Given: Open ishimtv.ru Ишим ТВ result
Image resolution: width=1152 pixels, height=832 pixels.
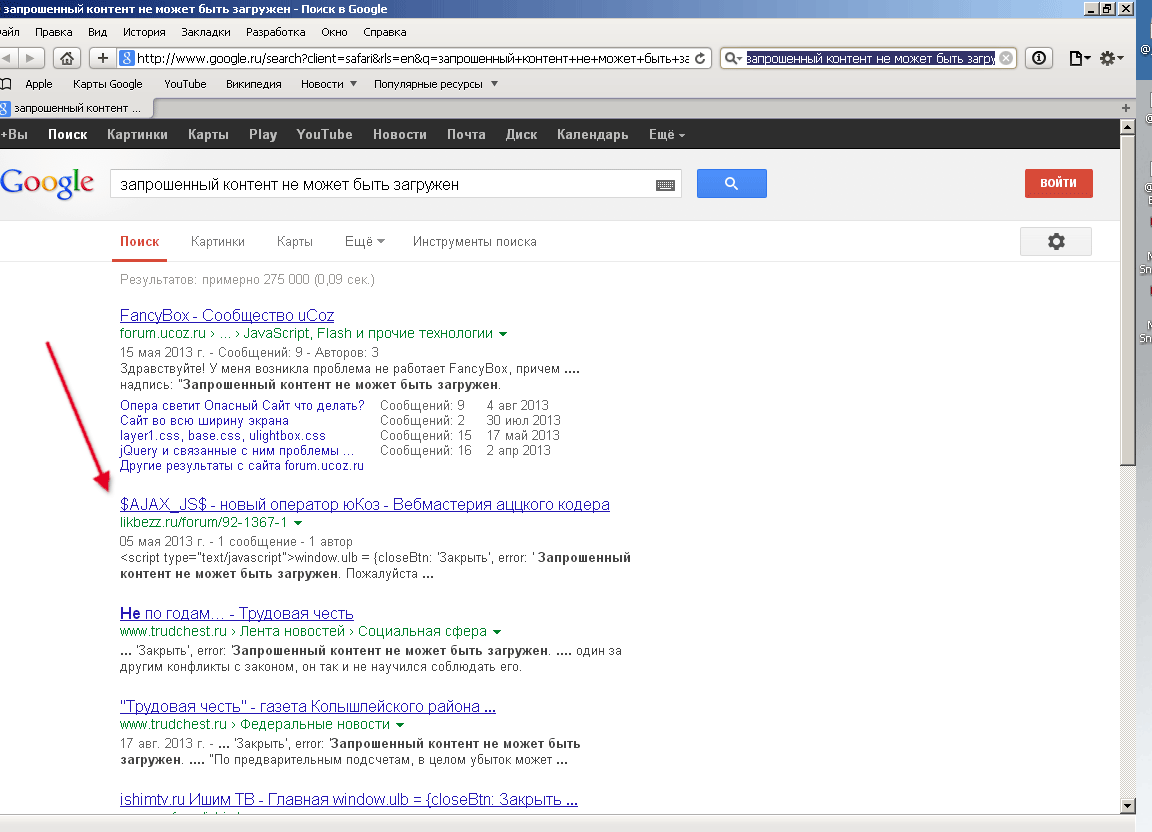Looking at the screenshot, I should tap(349, 800).
